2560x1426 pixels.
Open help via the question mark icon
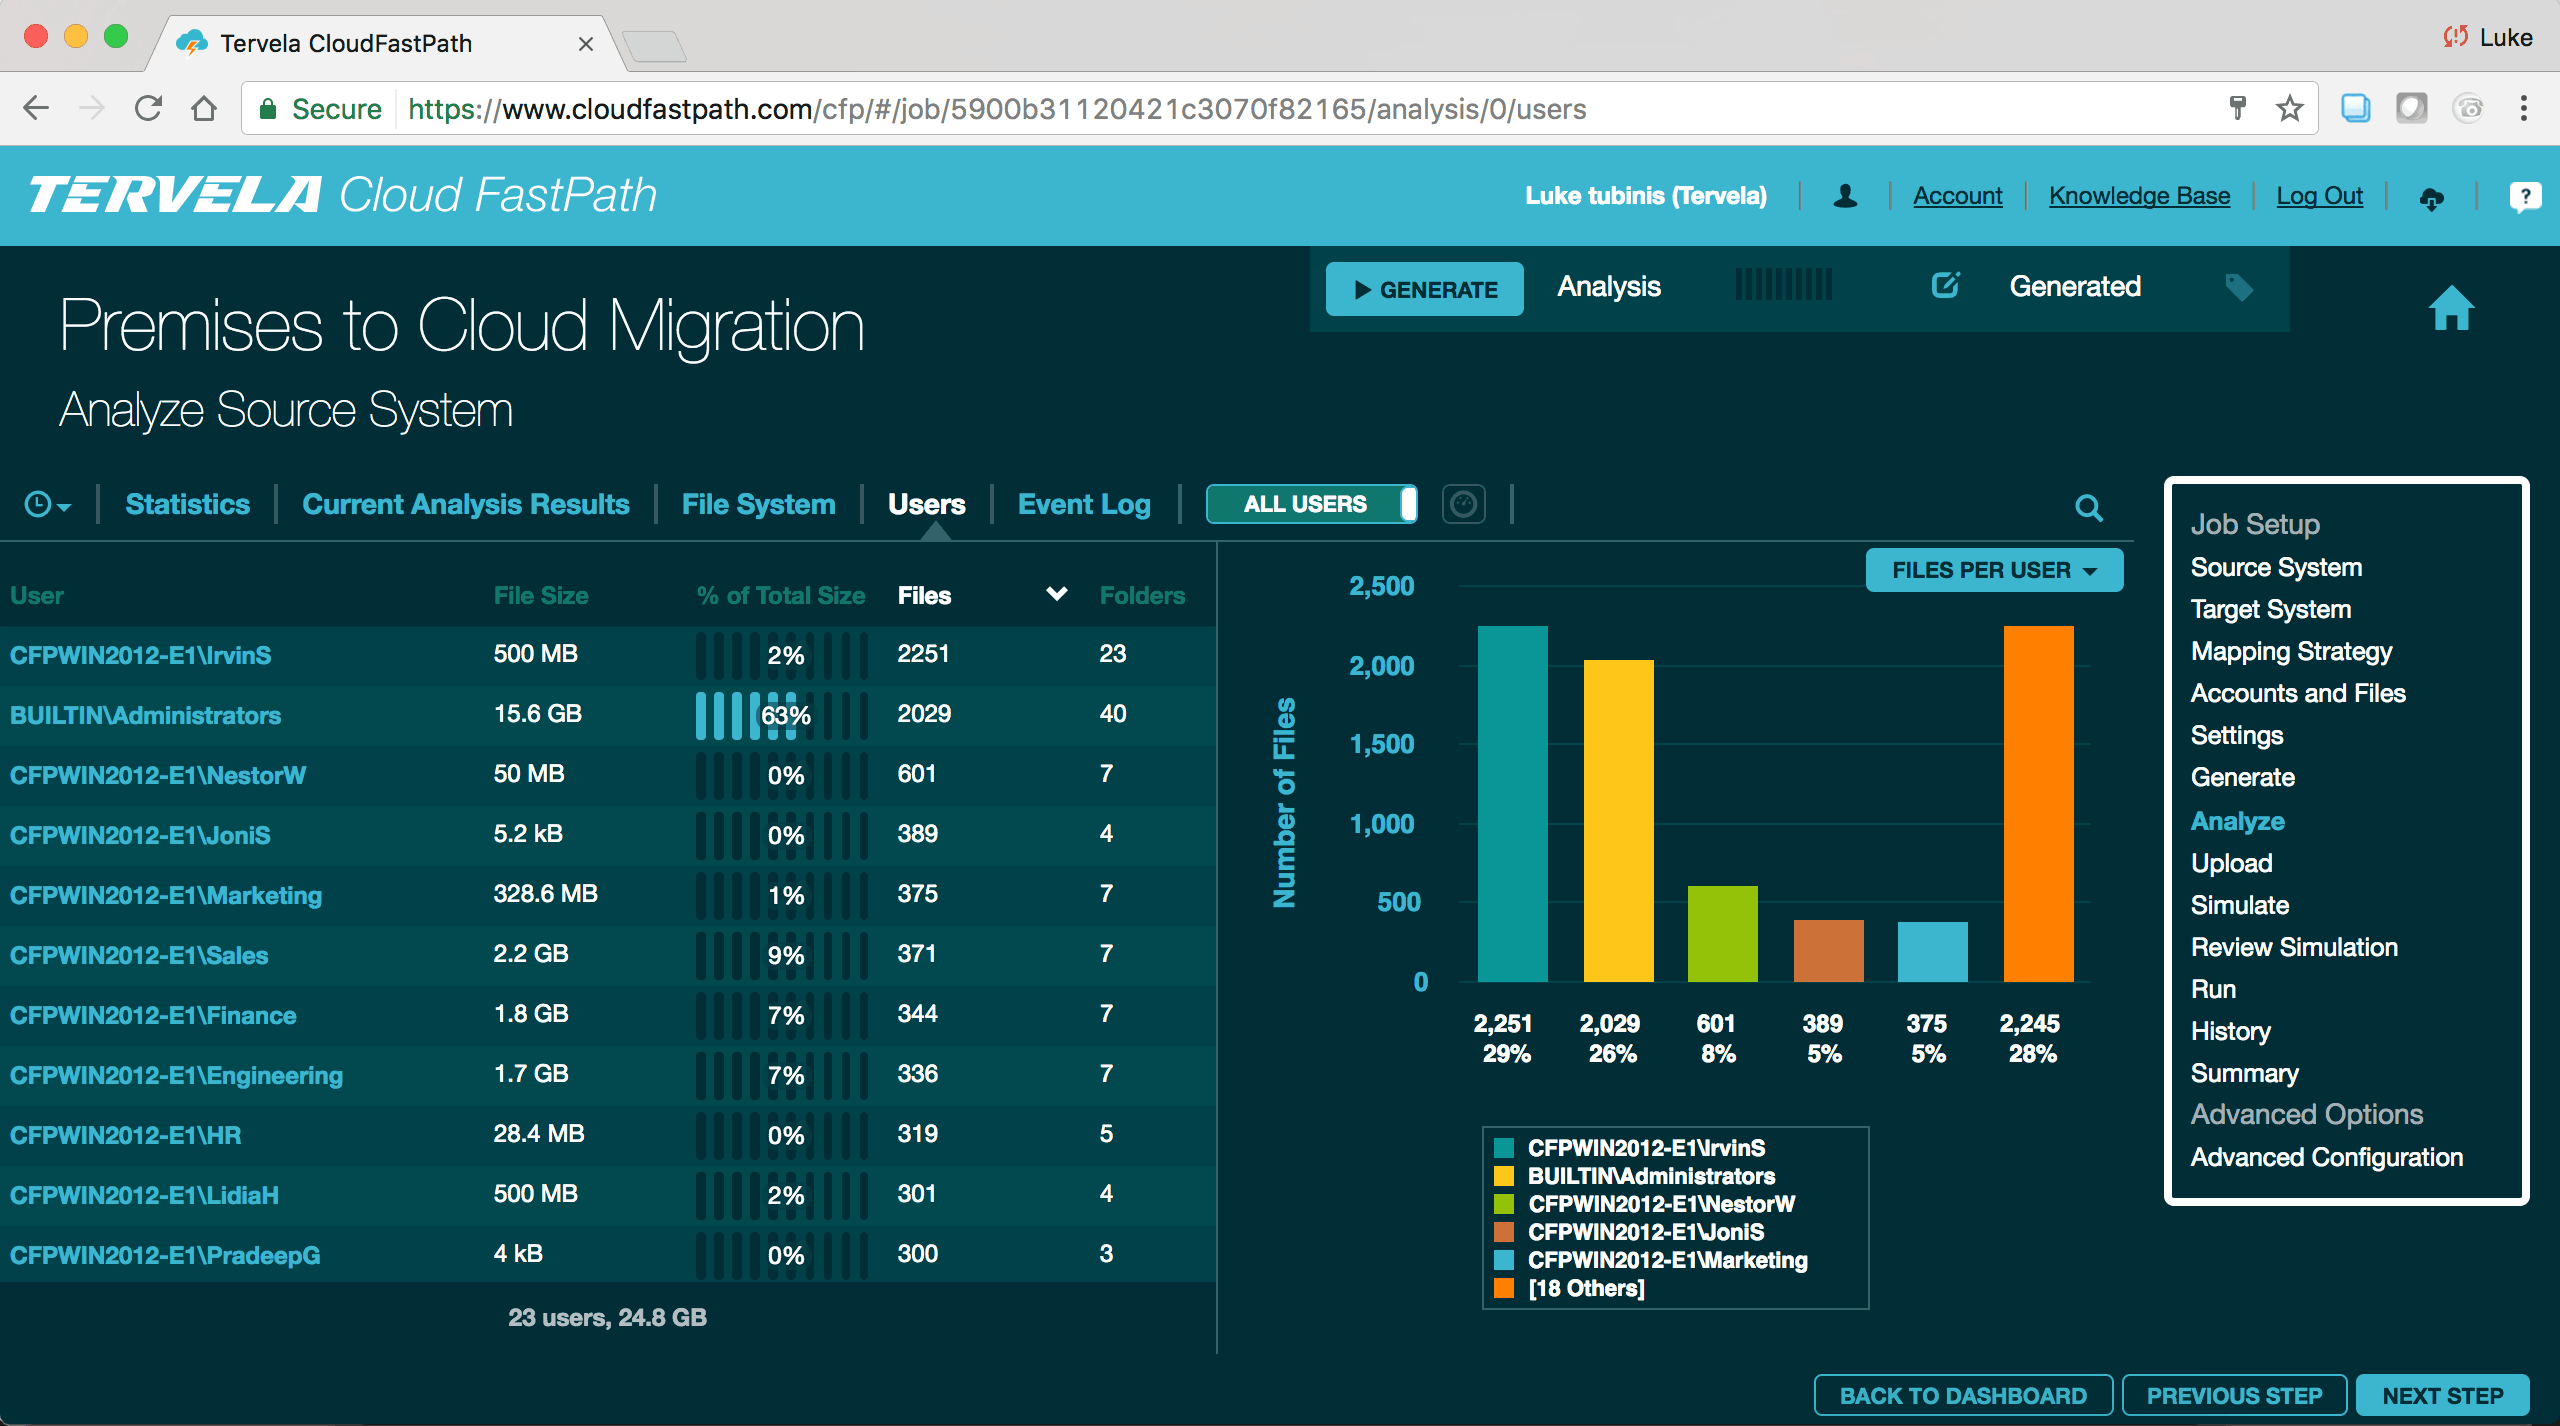[x=2526, y=197]
